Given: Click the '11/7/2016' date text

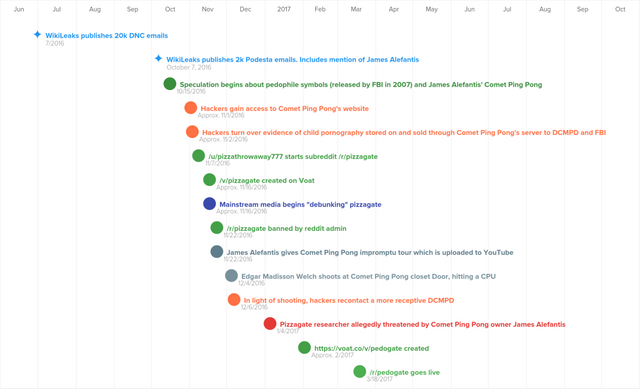Looking at the screenshot, I should point(218,163).
